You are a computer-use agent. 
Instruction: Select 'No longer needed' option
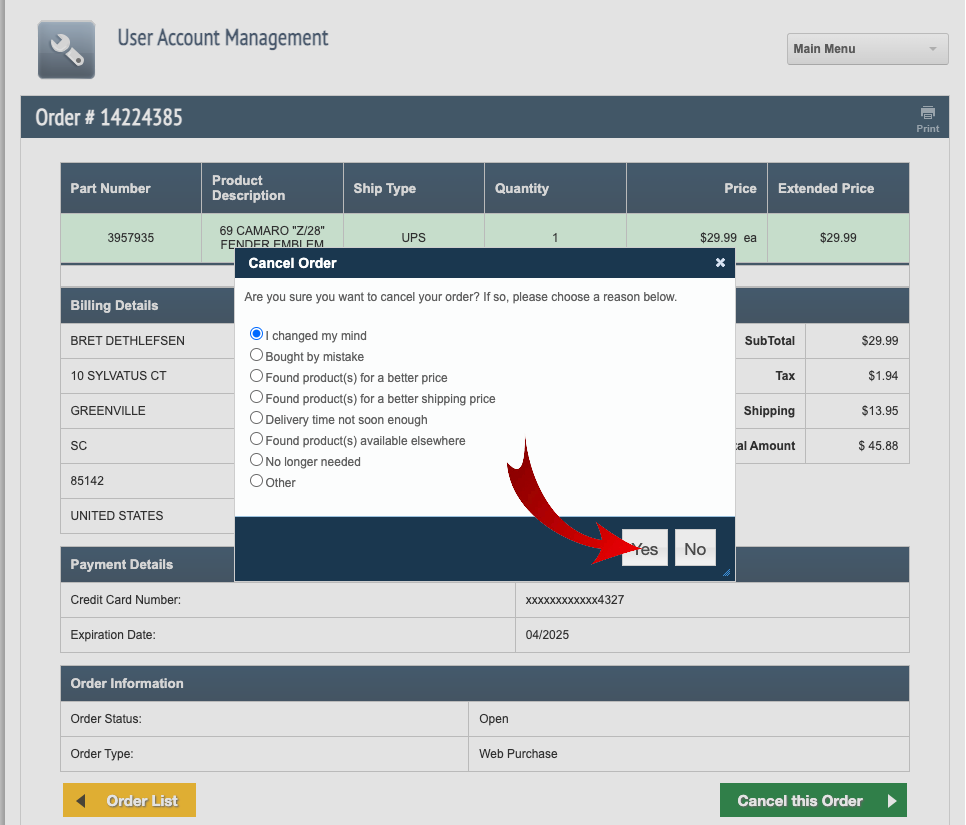256,460
